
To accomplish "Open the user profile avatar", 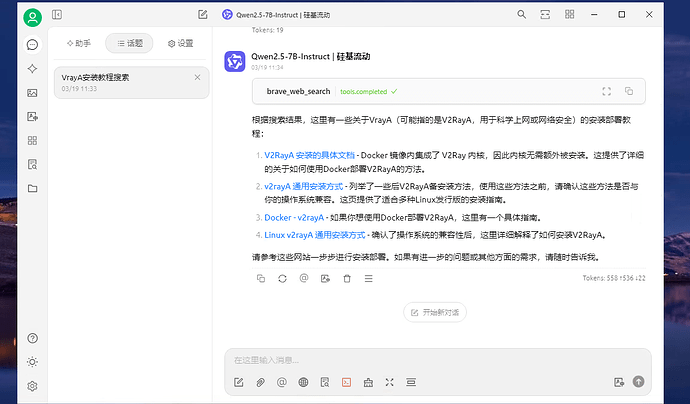I will 33,18.
